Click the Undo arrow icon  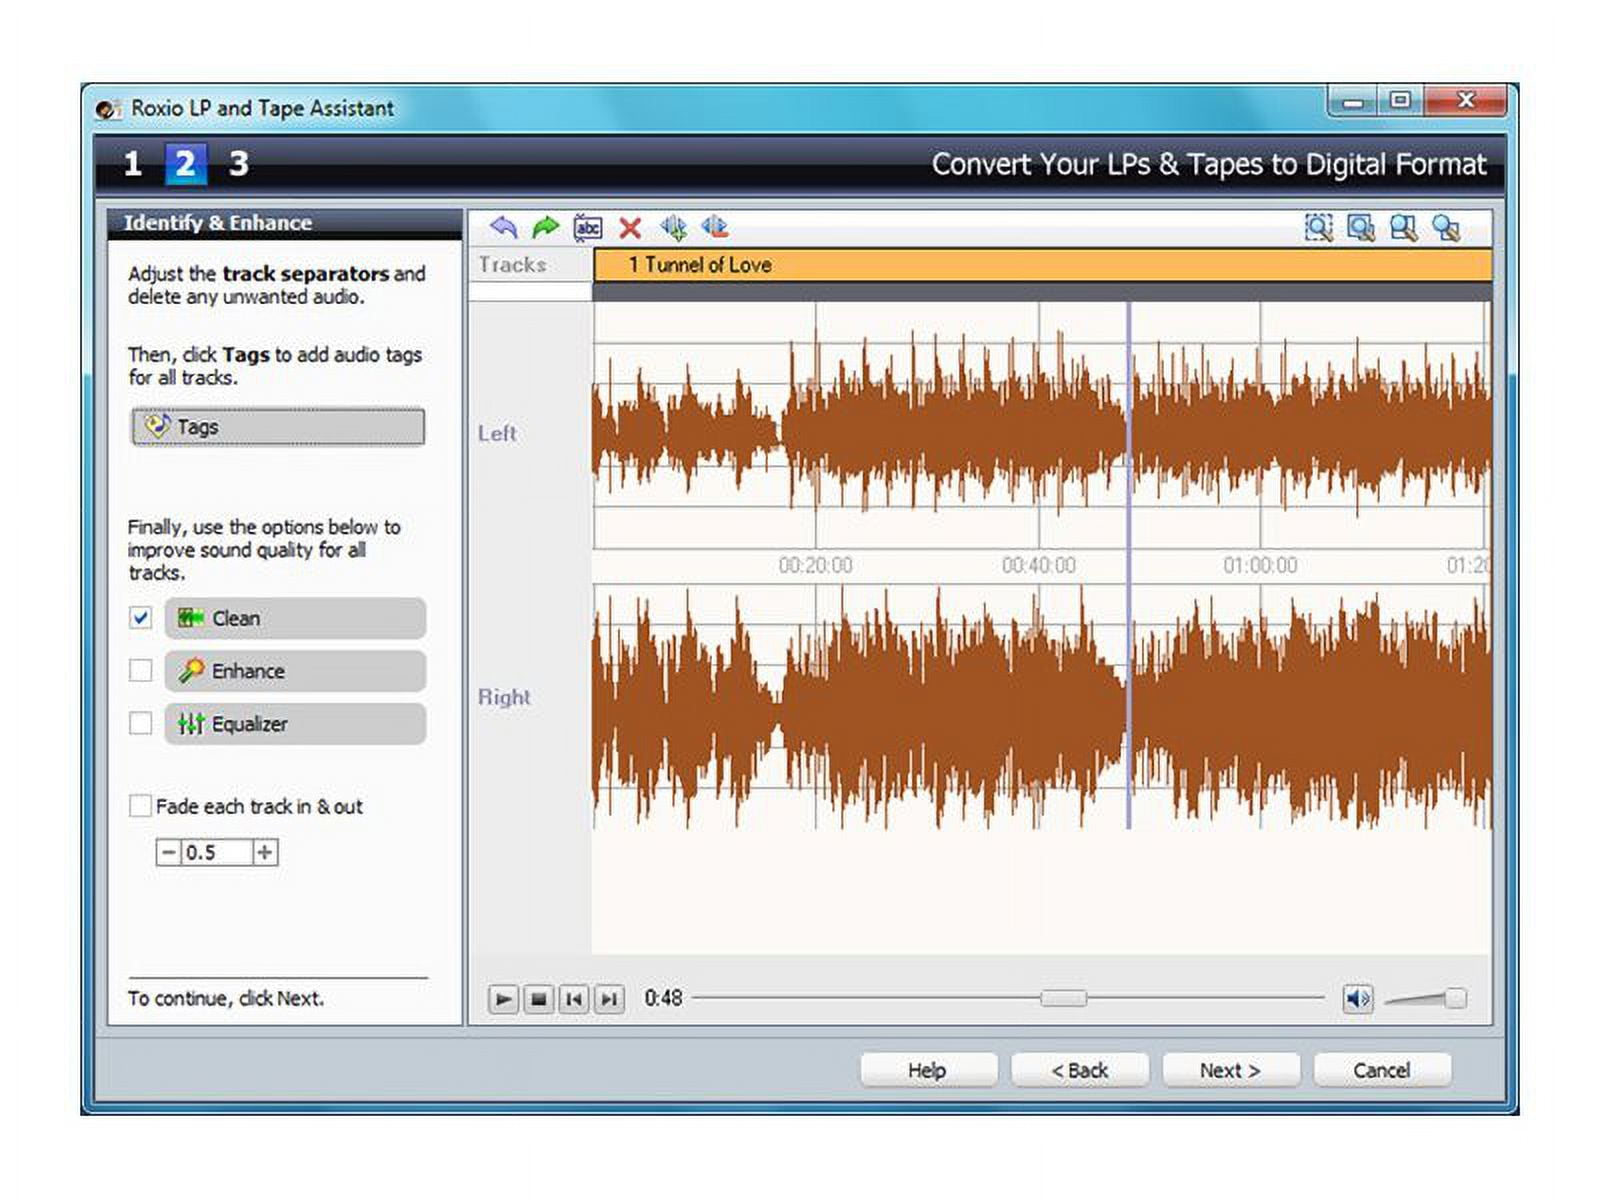[503, 228]
